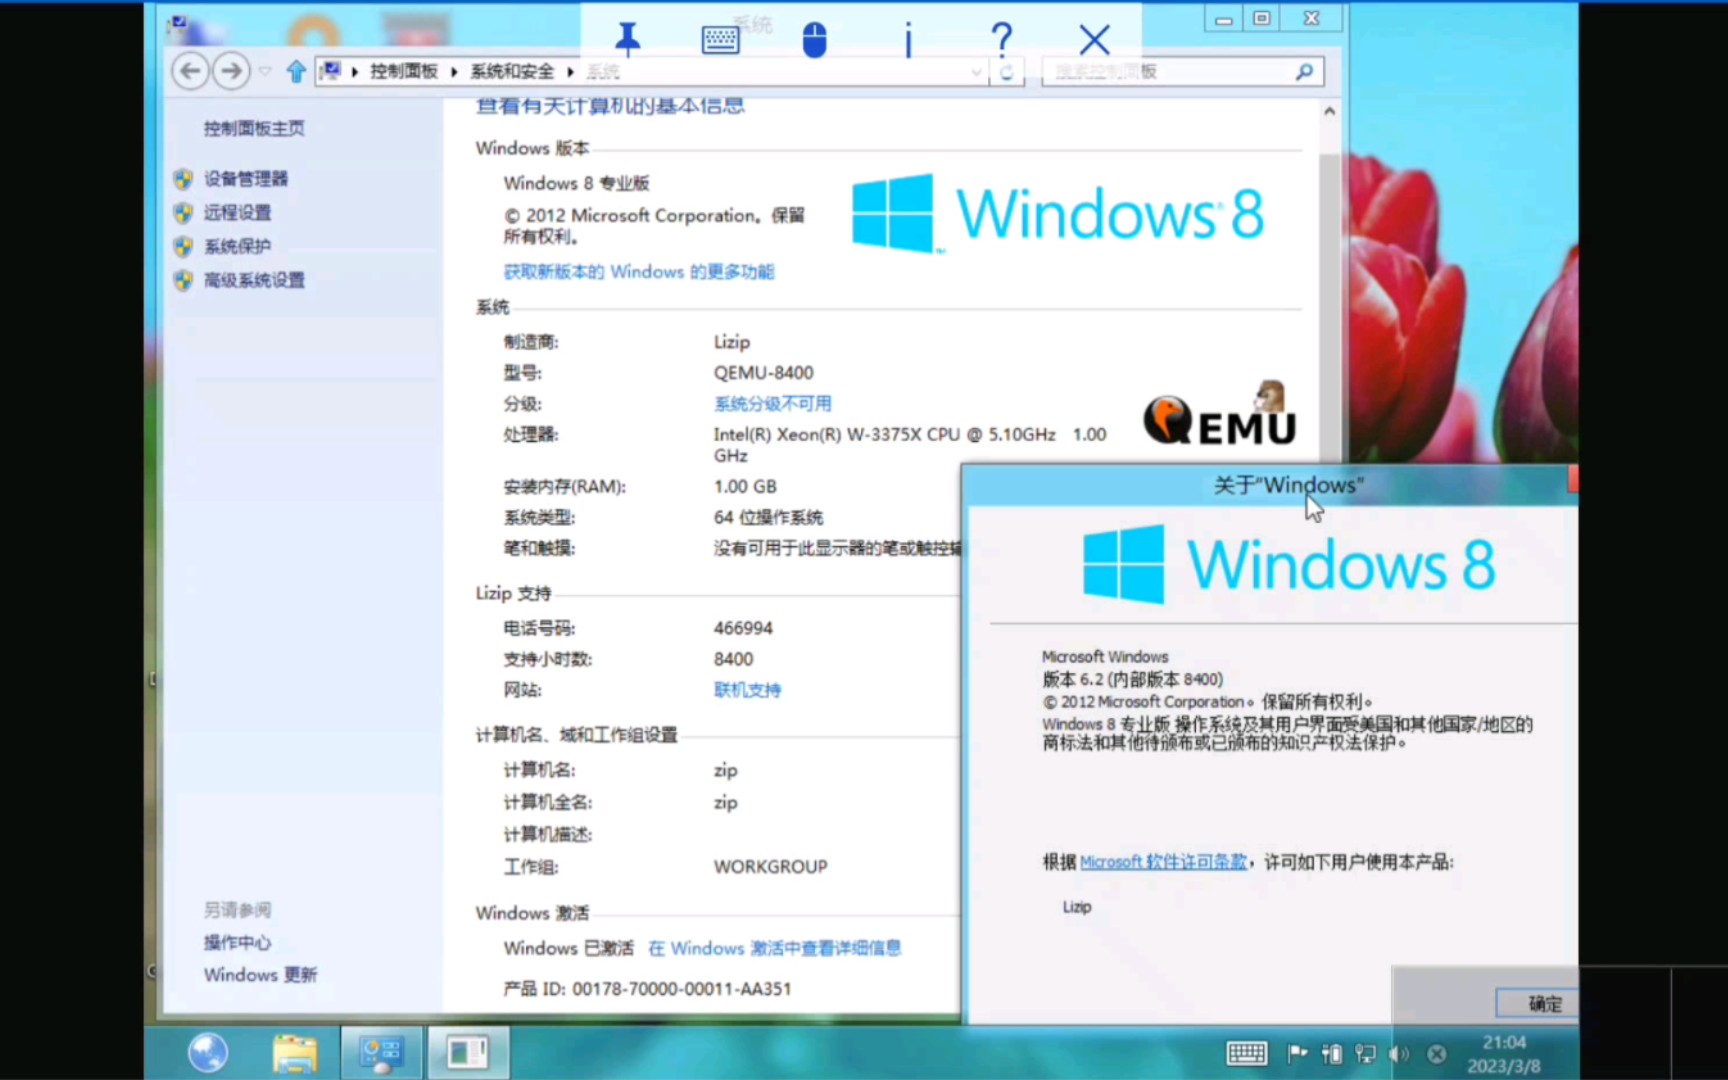This screenshot has height=1080, width=1728.
Task: Expand the address bar history dropdown
Action: tap(976, 72)
